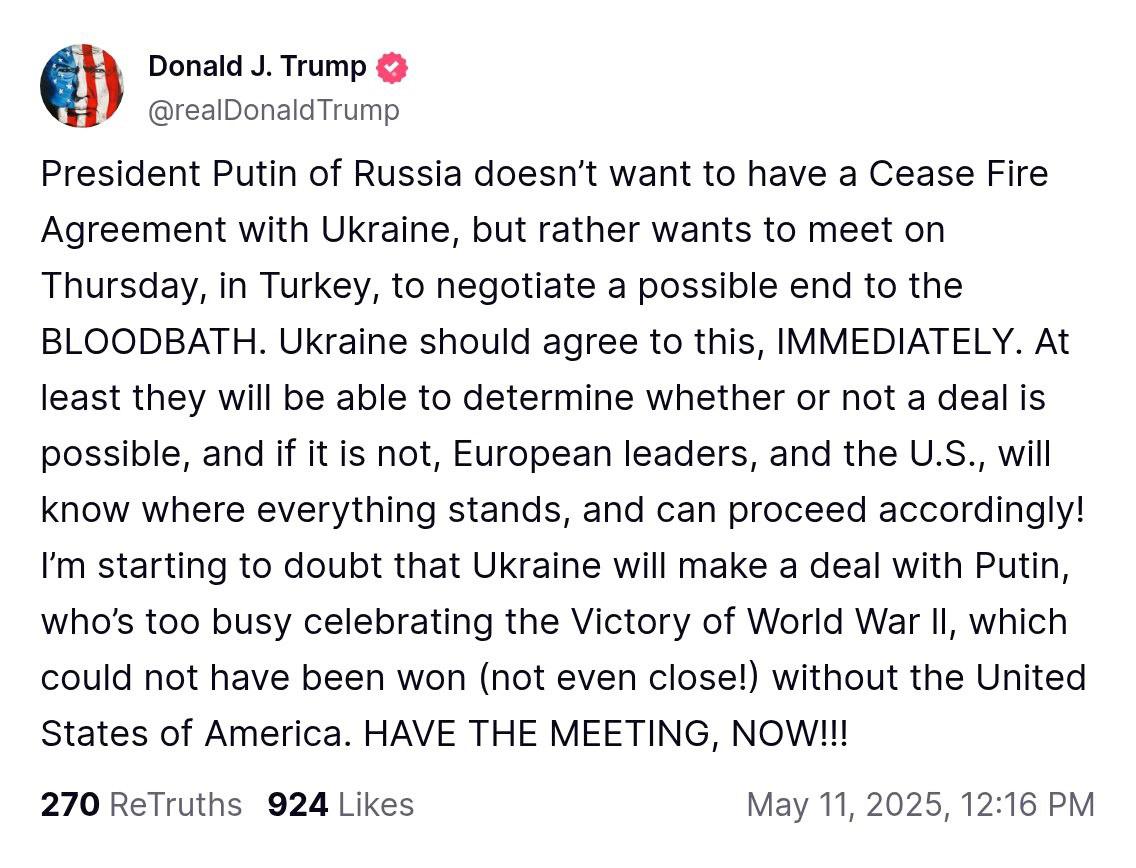Viewport: 1136px width, 868px height.
Task: View the 270 ReTruths list
Action: pyautogui.click(x=141, y=805)
